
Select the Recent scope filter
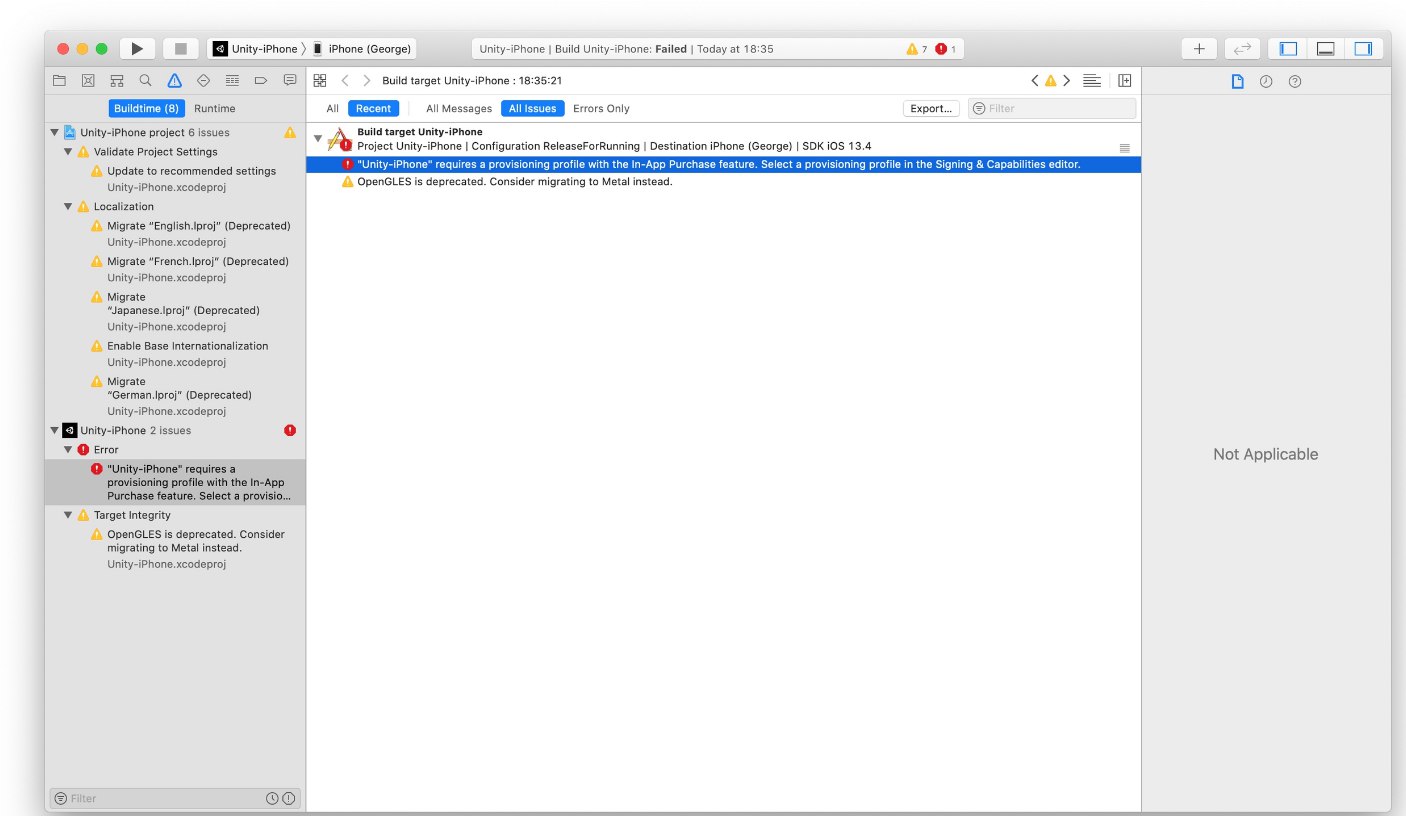[x=373, y=108]
